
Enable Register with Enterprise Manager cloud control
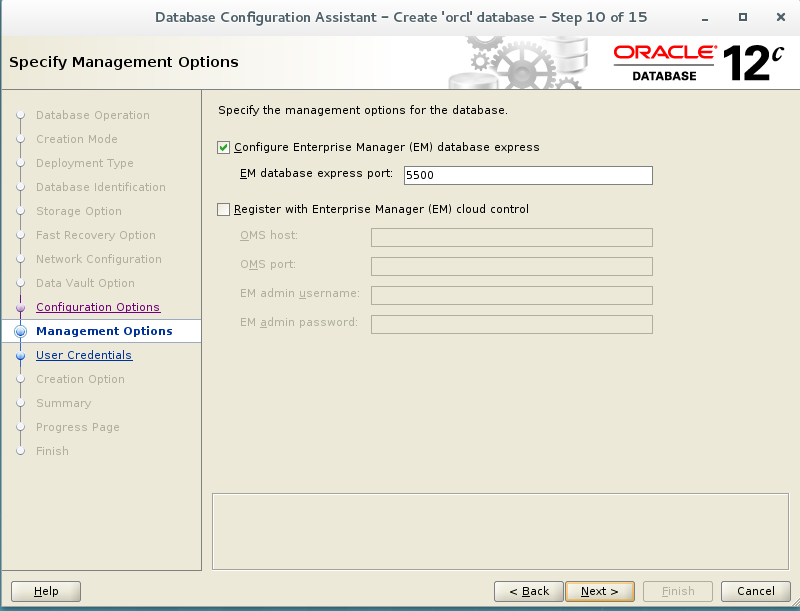[x=223, y=210]
